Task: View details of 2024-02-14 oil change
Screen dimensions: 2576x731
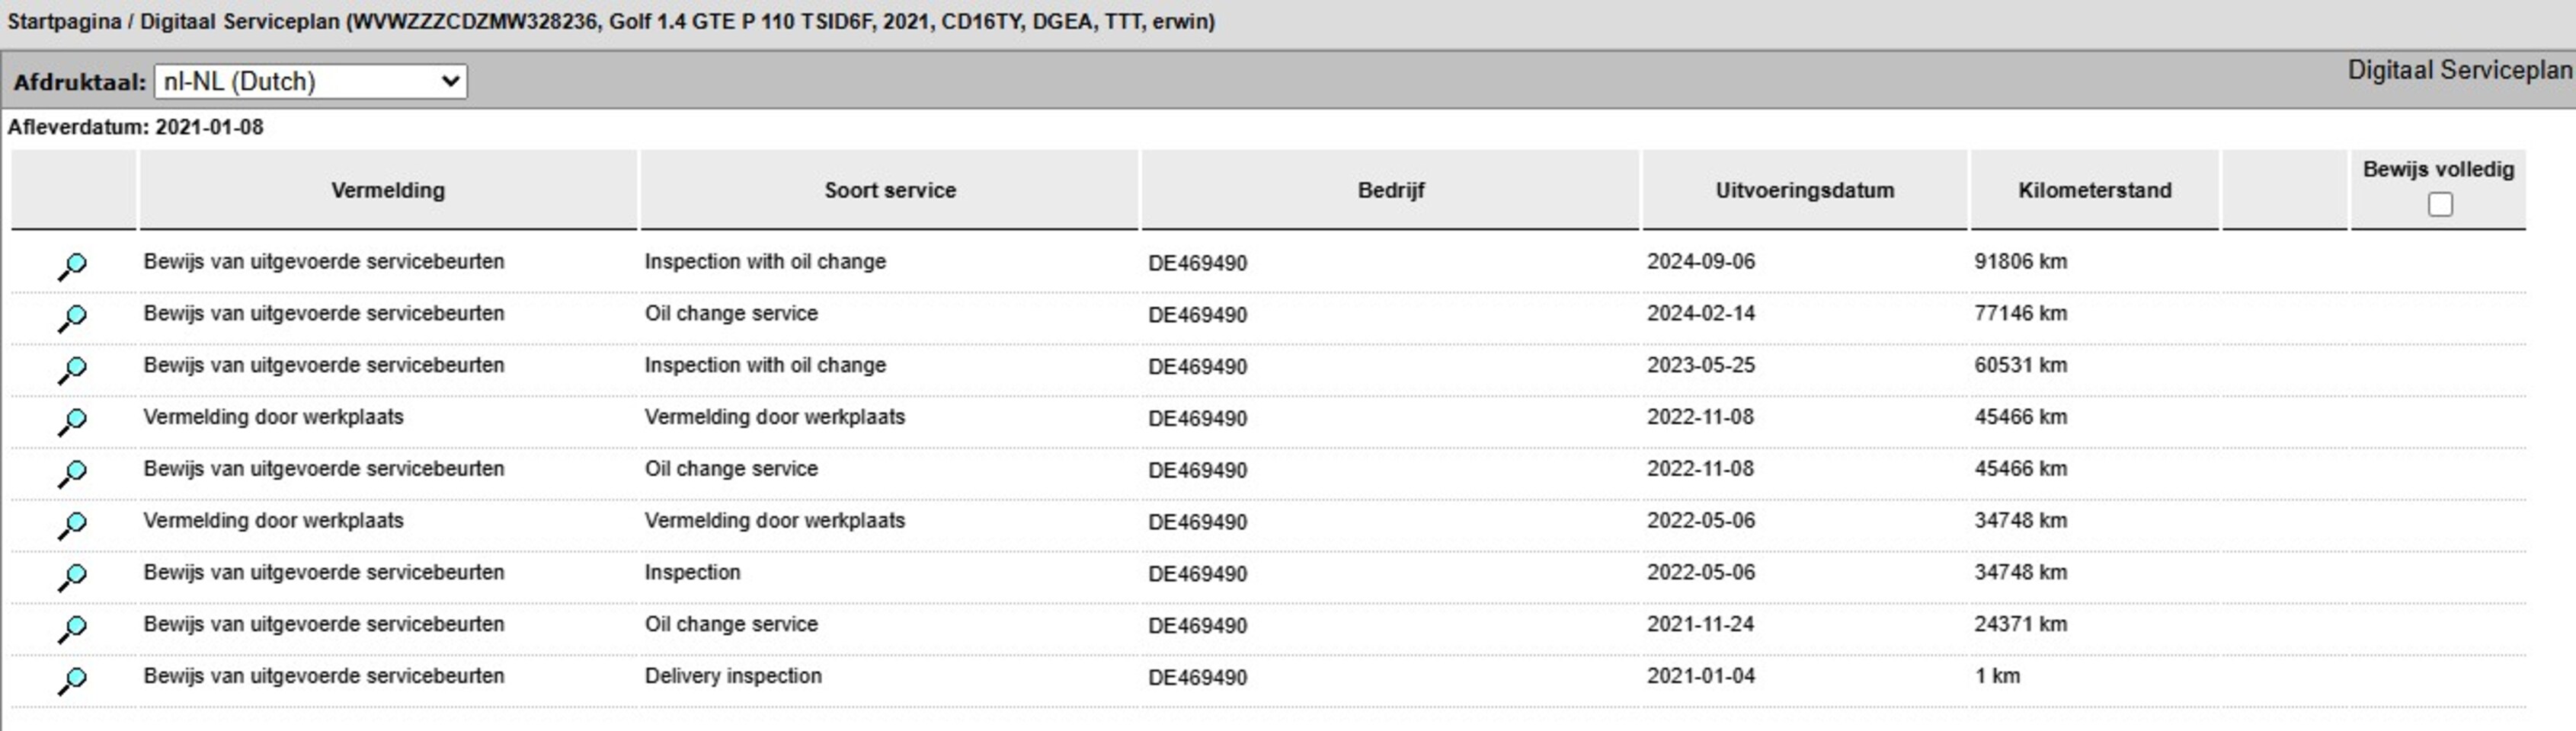Action: (x=72, y=318)
